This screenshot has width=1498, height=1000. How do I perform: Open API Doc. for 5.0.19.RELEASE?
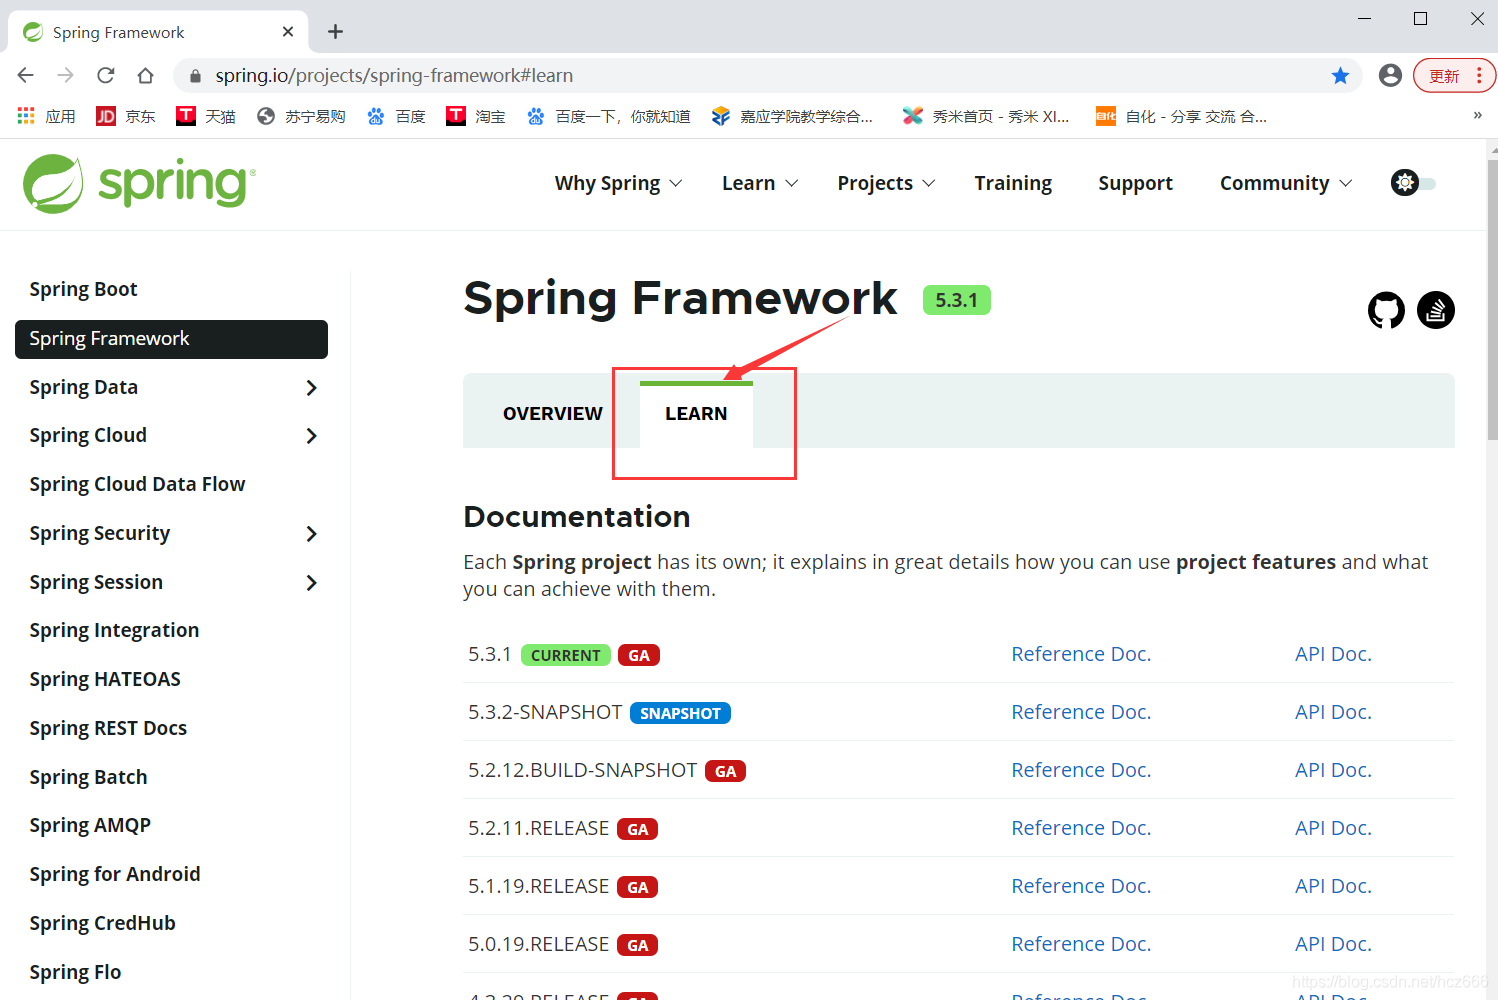(1333, 944)
